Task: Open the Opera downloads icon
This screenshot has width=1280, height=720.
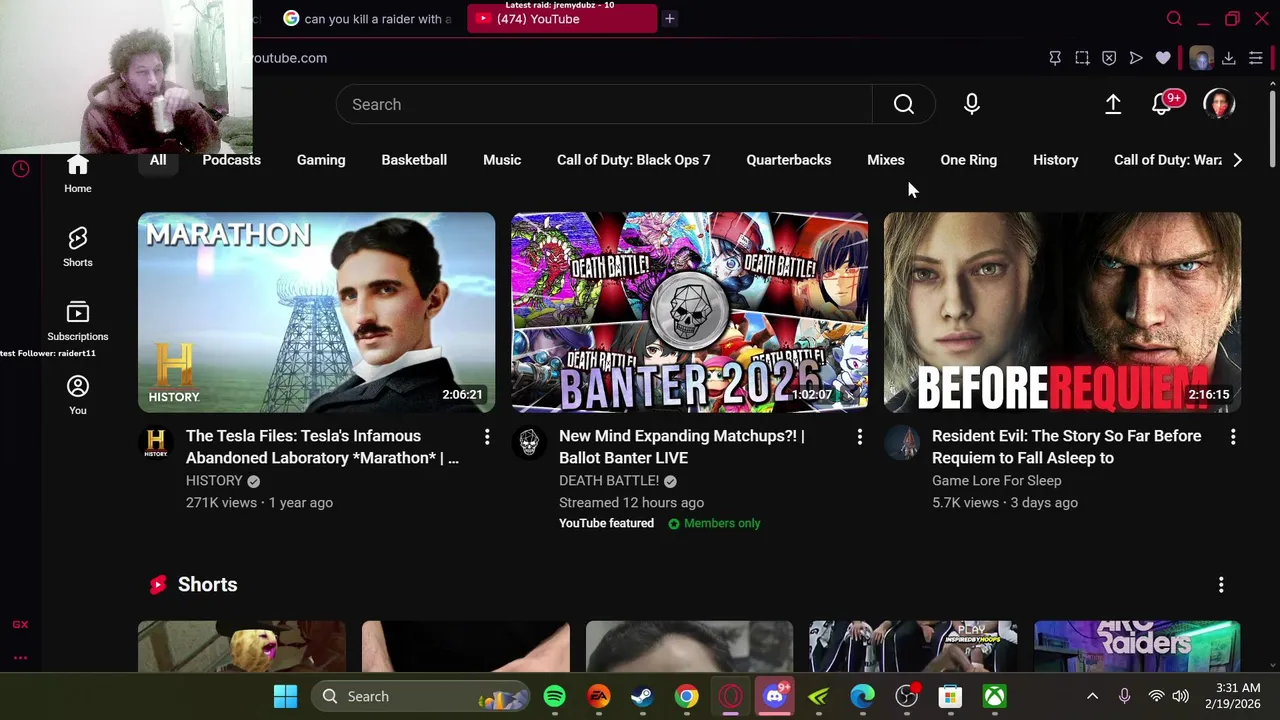Action: coord(1229,58)
